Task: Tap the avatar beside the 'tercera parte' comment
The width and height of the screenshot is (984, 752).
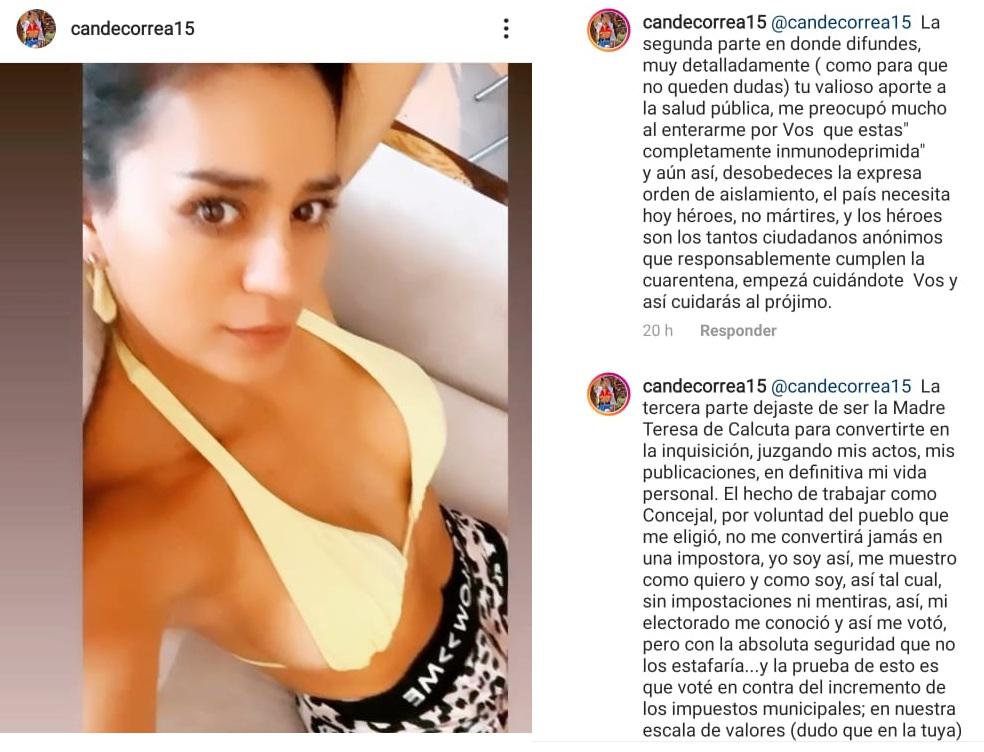Action: click(608, 394)
